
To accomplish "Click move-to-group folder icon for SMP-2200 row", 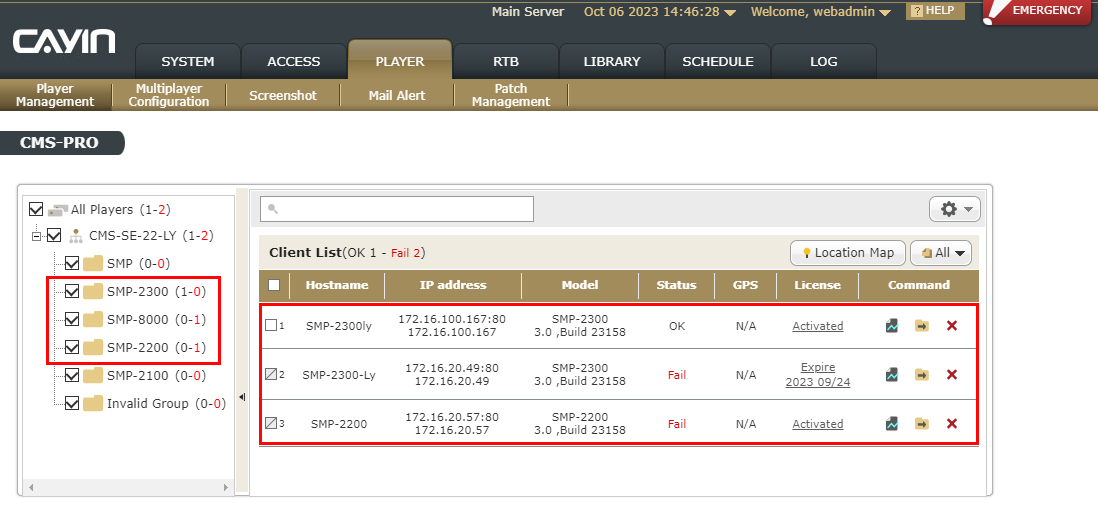I will click(x=922, y=424).
